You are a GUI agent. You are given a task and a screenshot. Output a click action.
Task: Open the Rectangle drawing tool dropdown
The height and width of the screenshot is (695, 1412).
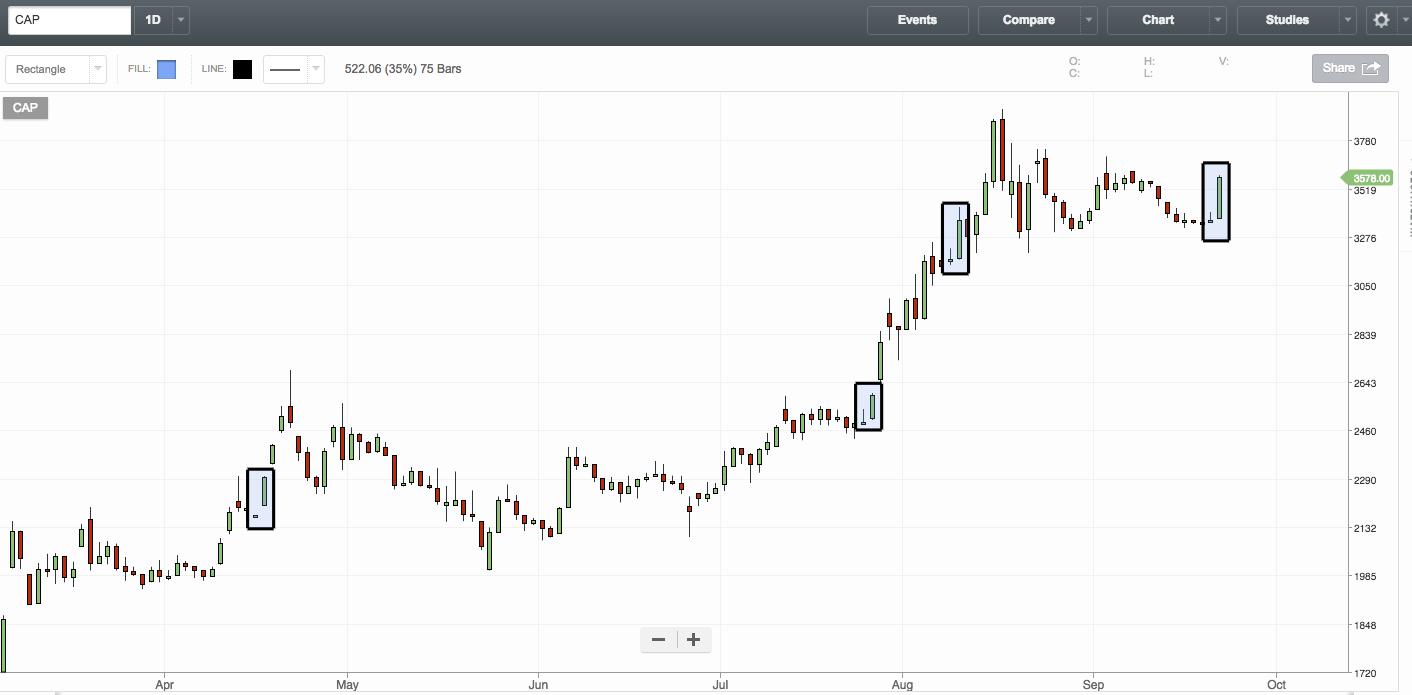click(56, 69)
